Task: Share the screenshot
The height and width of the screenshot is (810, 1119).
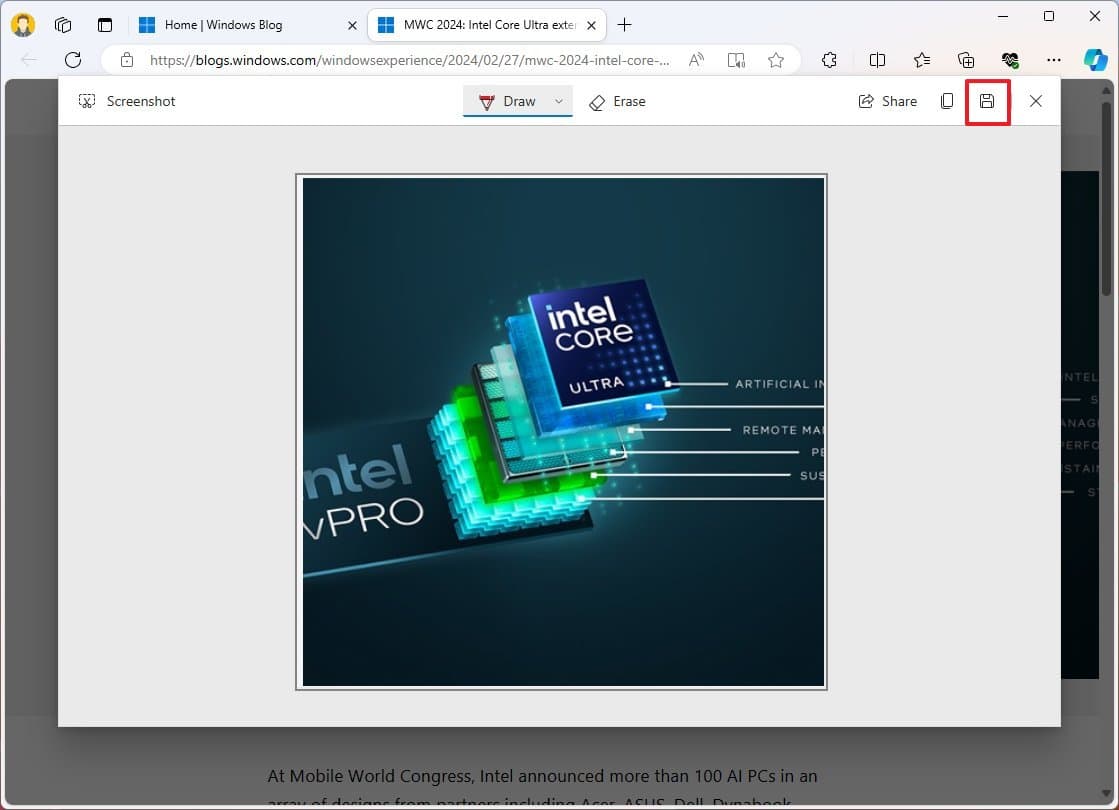Action: click(x=888, y=101)
